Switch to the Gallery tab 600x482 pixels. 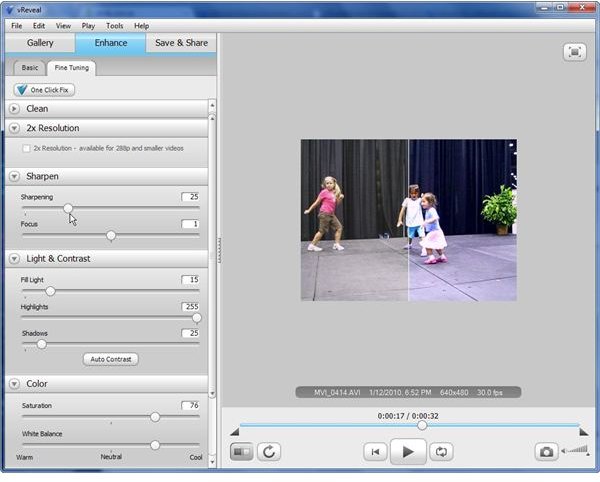coord(40,43)
